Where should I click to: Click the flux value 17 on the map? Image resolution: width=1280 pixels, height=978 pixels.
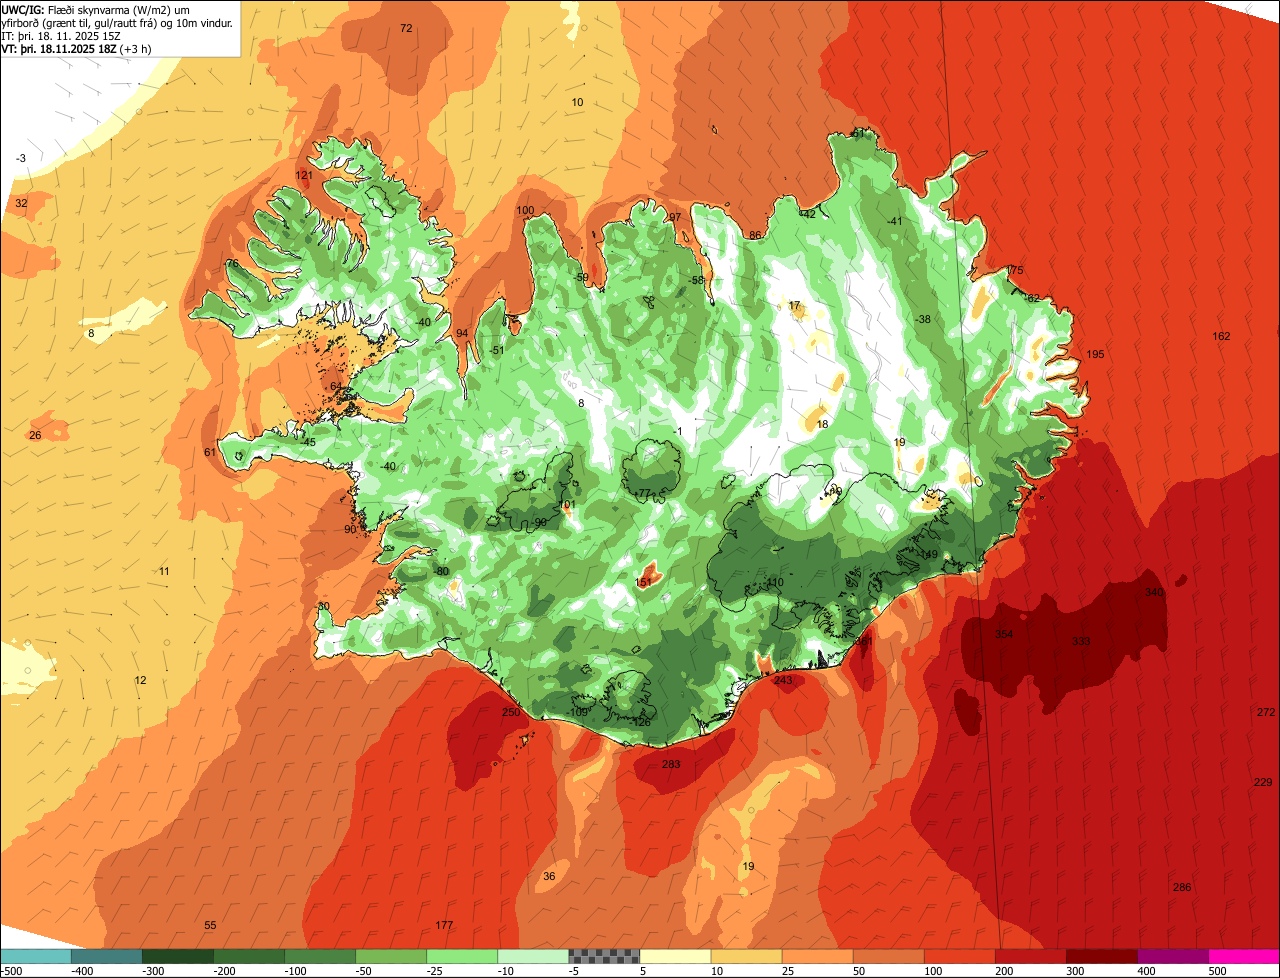click(794, 305)
